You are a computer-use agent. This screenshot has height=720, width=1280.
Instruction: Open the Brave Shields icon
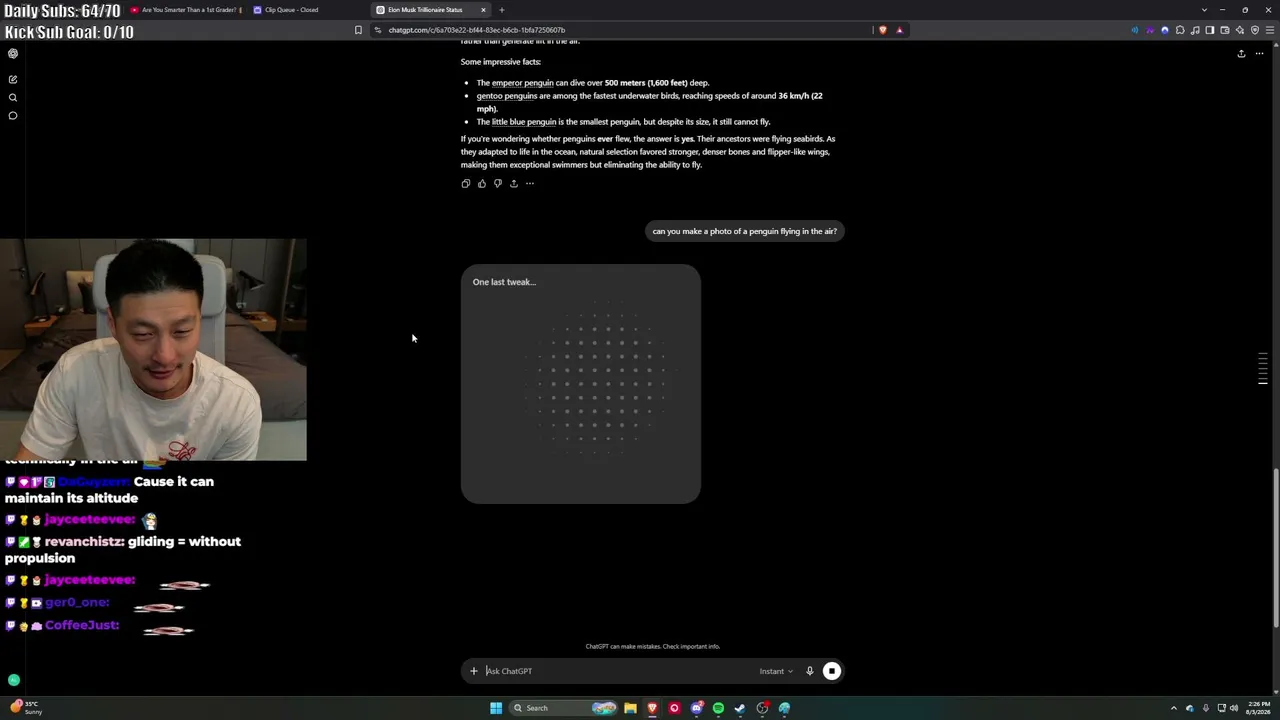click(882, 30)
